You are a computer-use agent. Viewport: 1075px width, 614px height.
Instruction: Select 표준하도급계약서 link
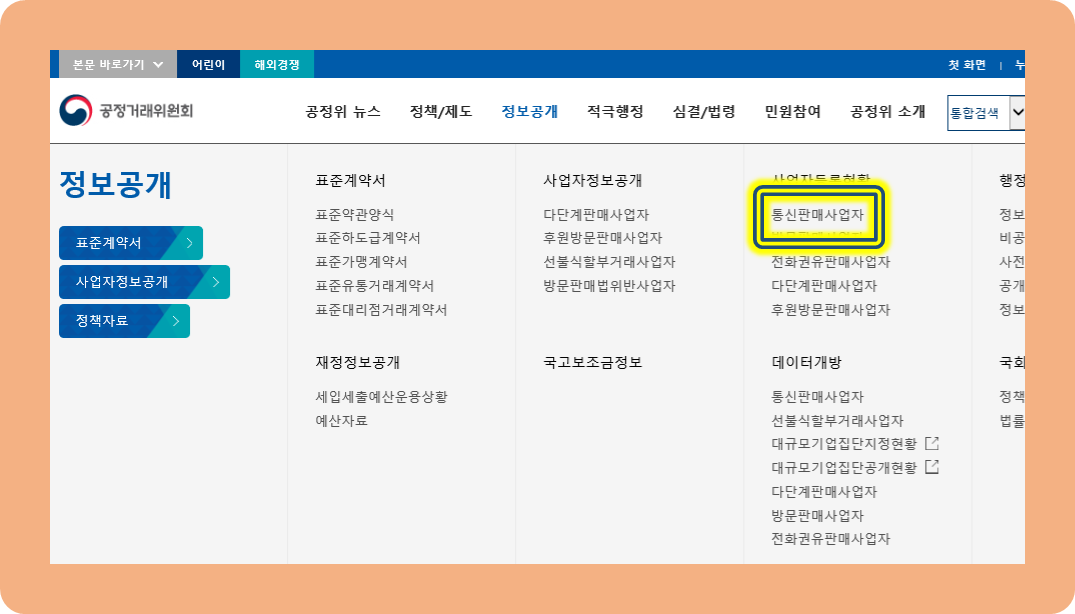click(x=367, y=238)
